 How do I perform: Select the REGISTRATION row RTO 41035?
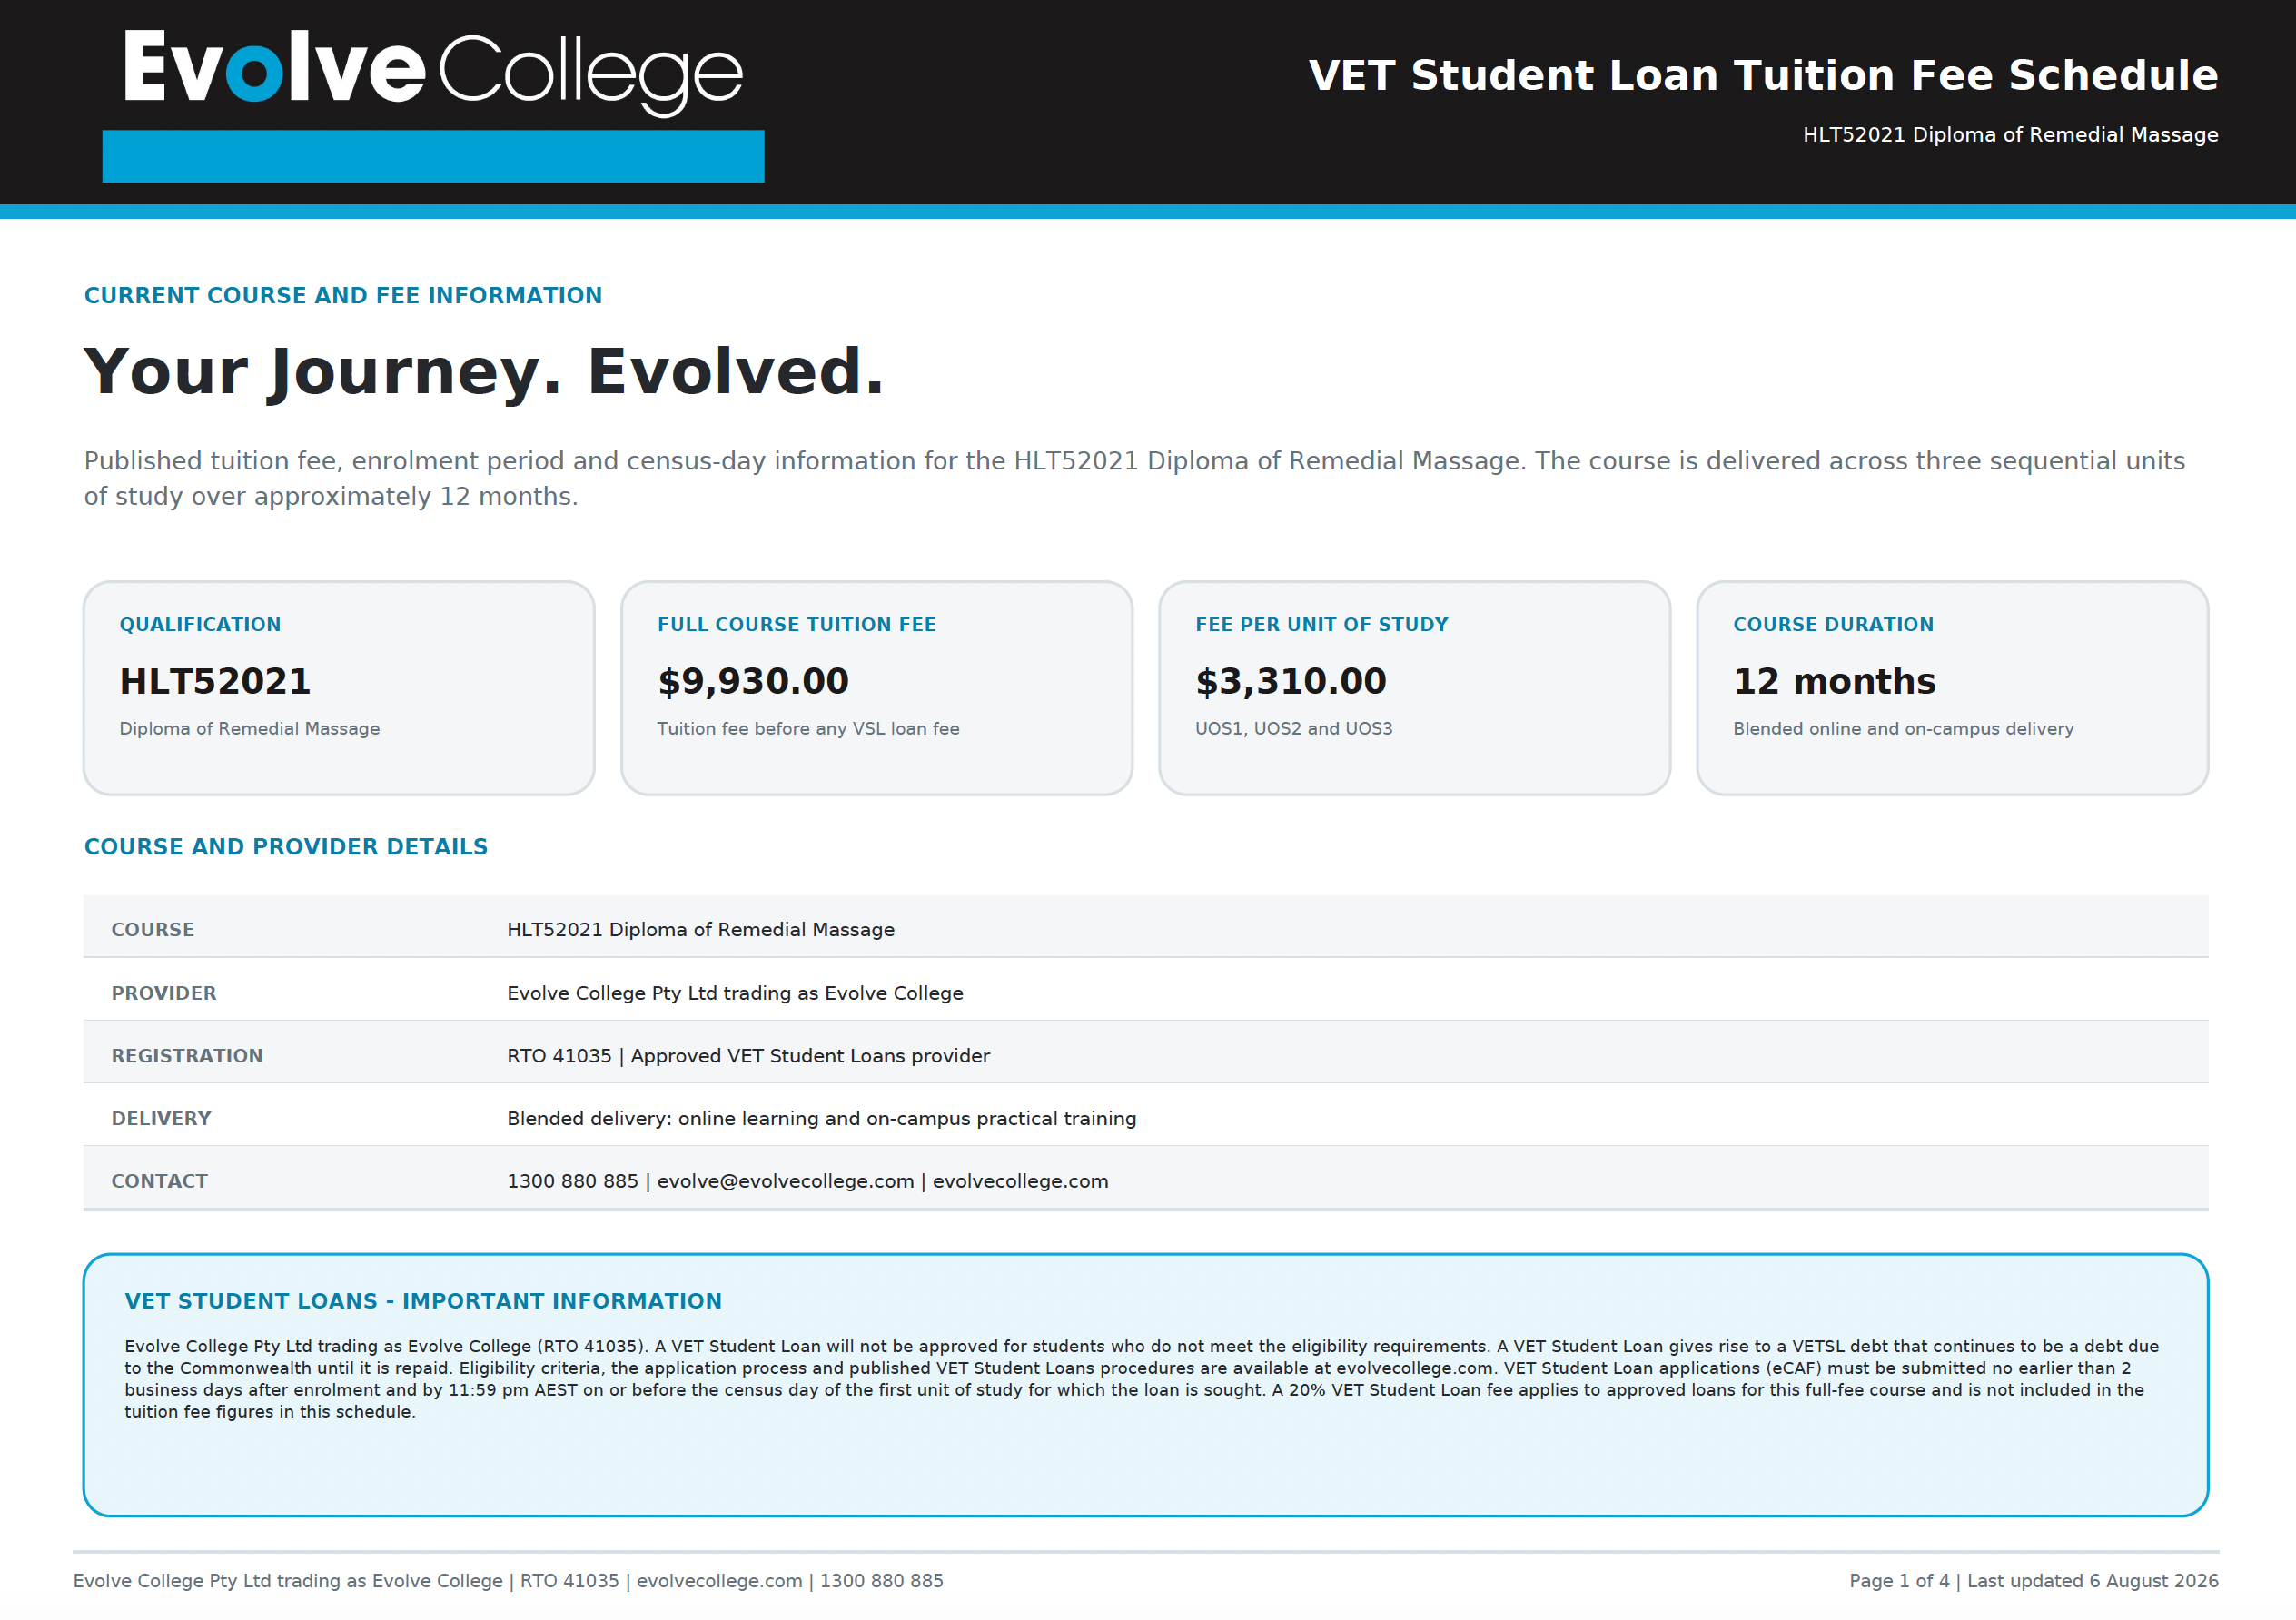point(559,1056)
